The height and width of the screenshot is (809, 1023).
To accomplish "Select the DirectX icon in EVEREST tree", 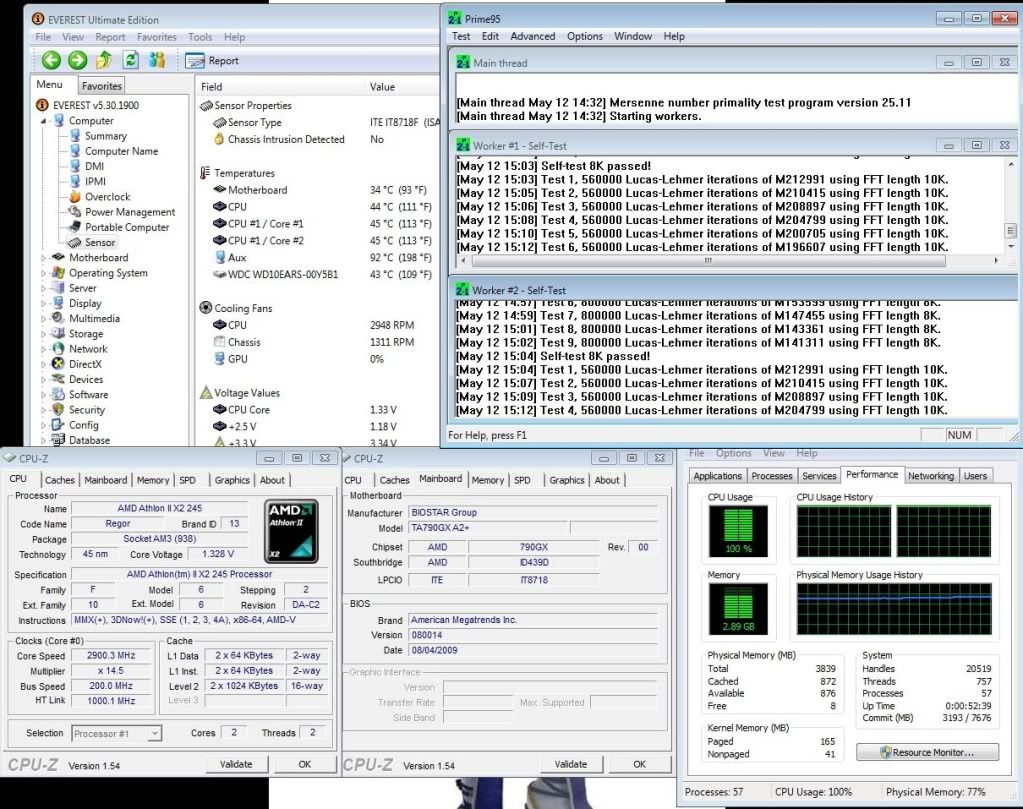I will point(59,364).
